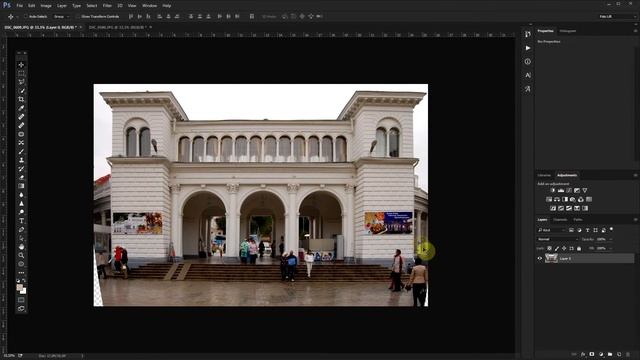Create a new layer icon
The width and height of the screenshot is (640, 360).
(x=619, y=354)
